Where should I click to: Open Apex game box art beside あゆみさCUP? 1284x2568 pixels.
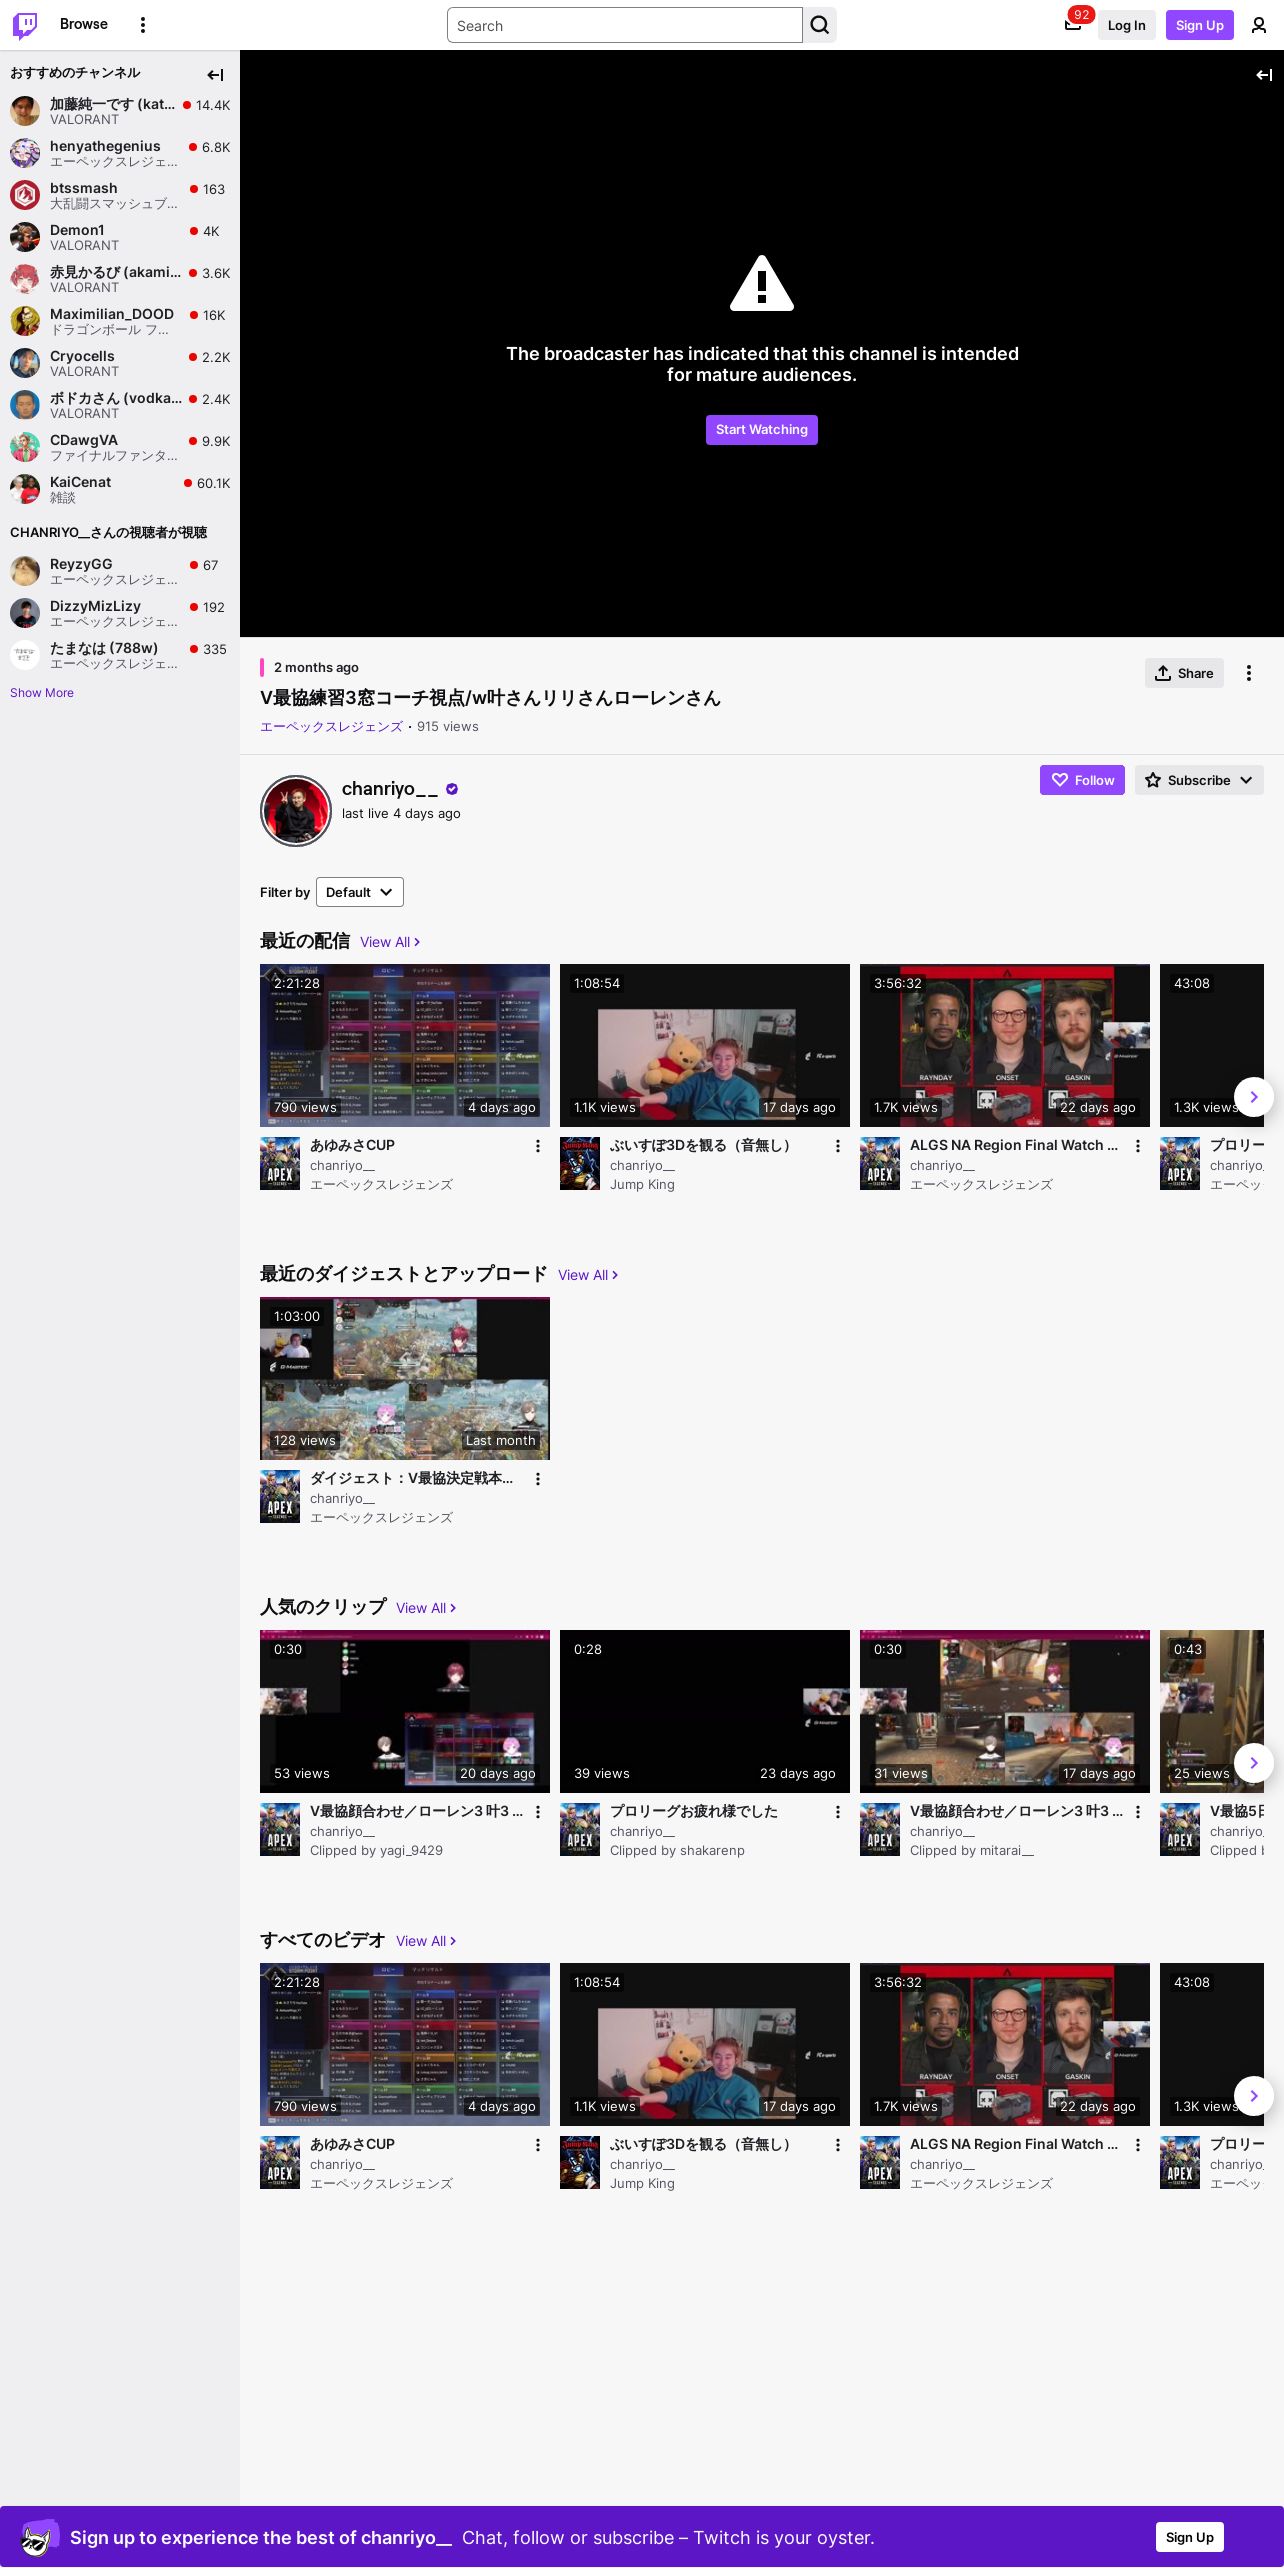280,1163
